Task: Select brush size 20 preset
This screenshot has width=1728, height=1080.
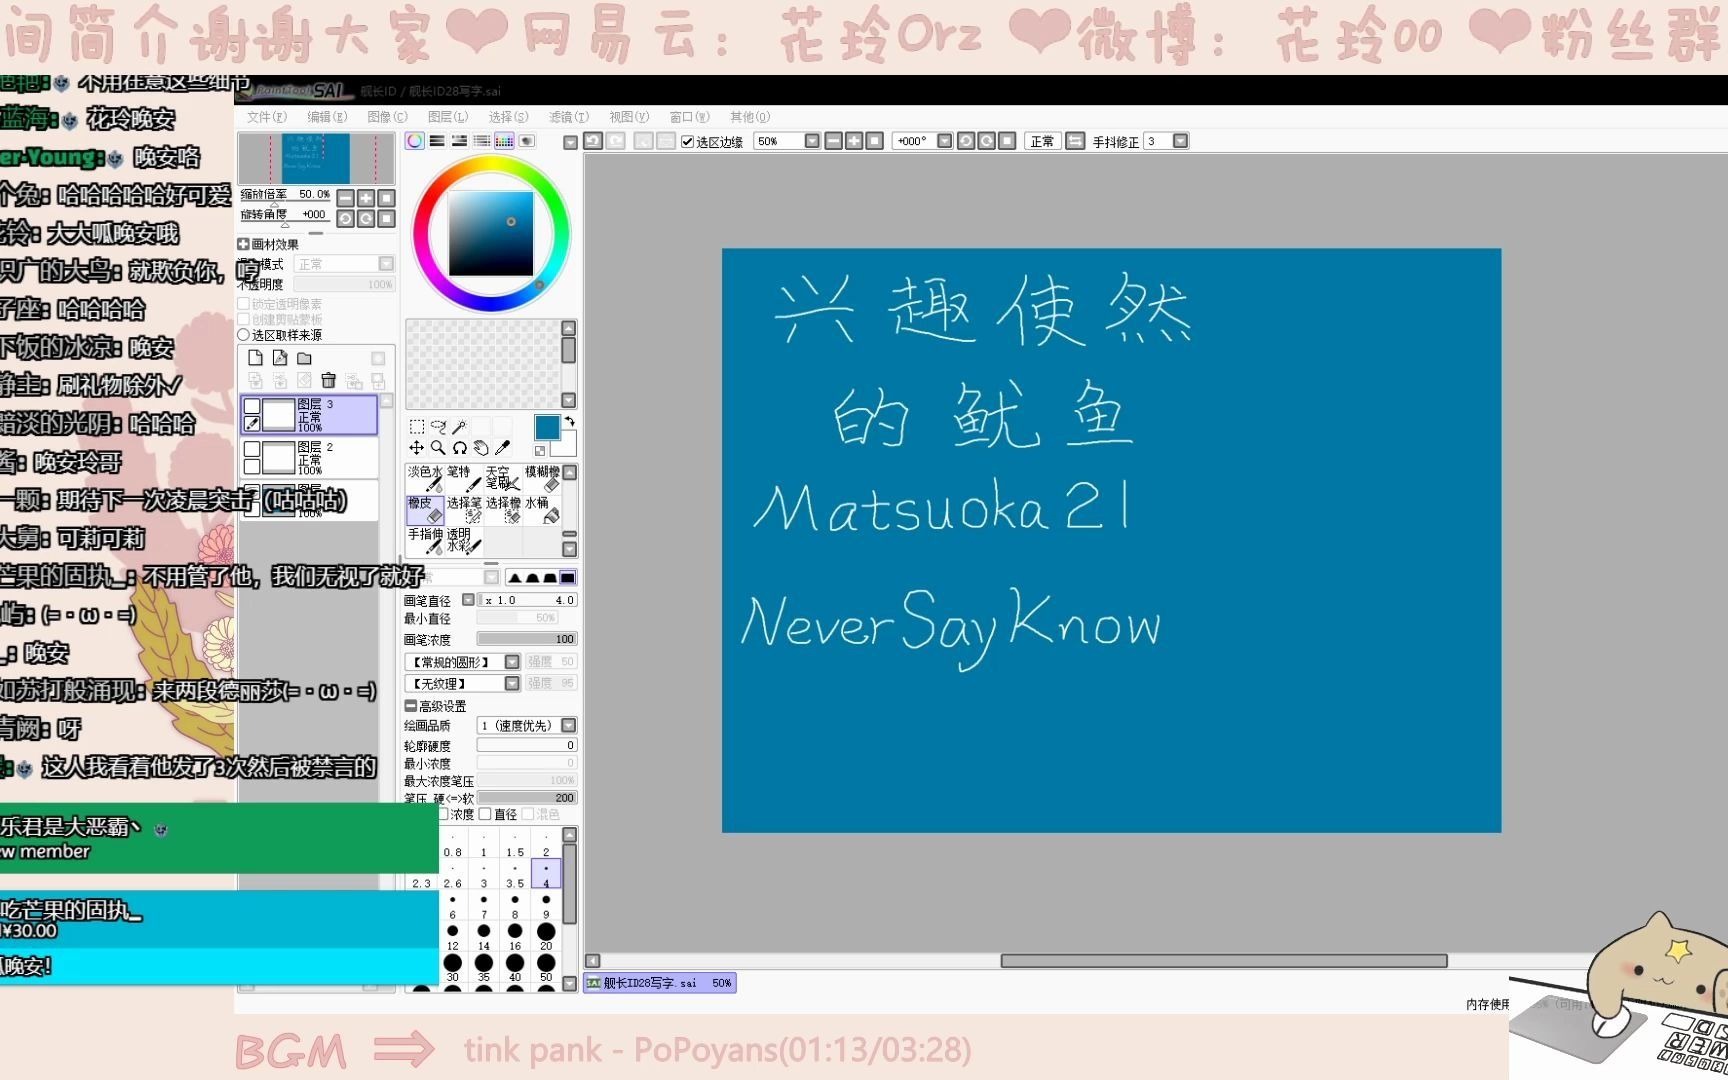Action: coord(546,936)
